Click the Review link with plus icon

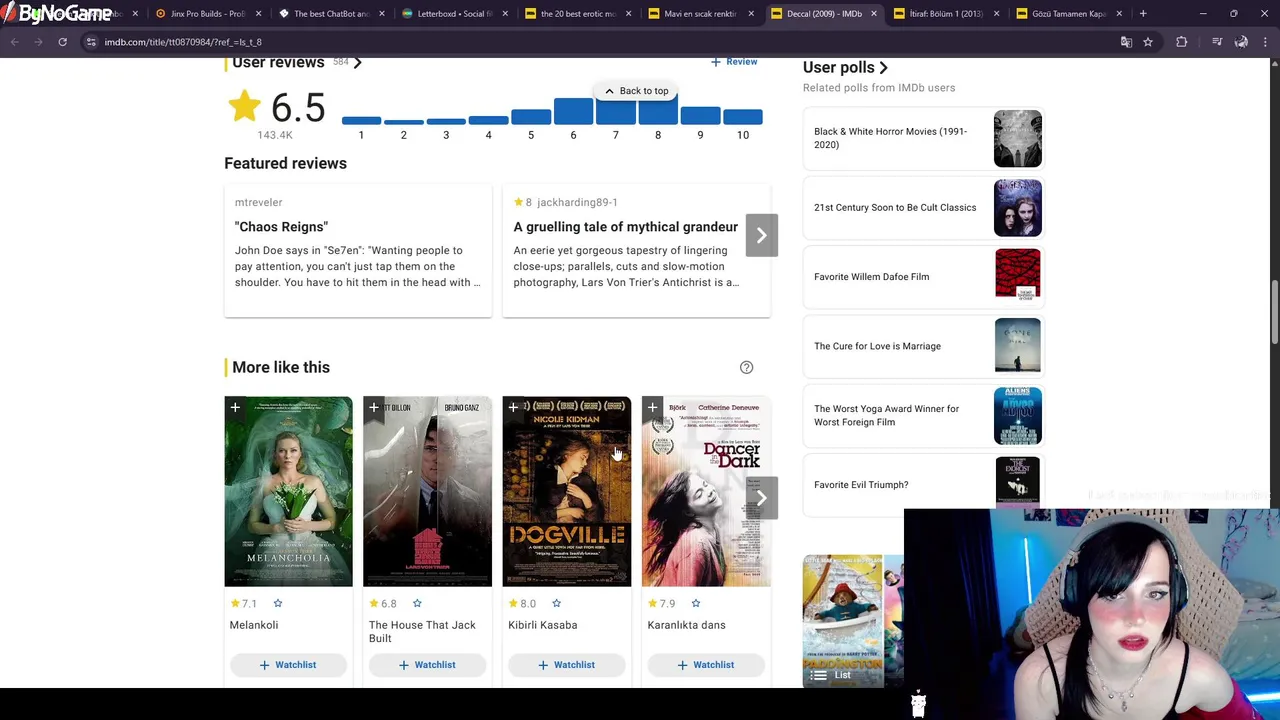coord(734,62)
